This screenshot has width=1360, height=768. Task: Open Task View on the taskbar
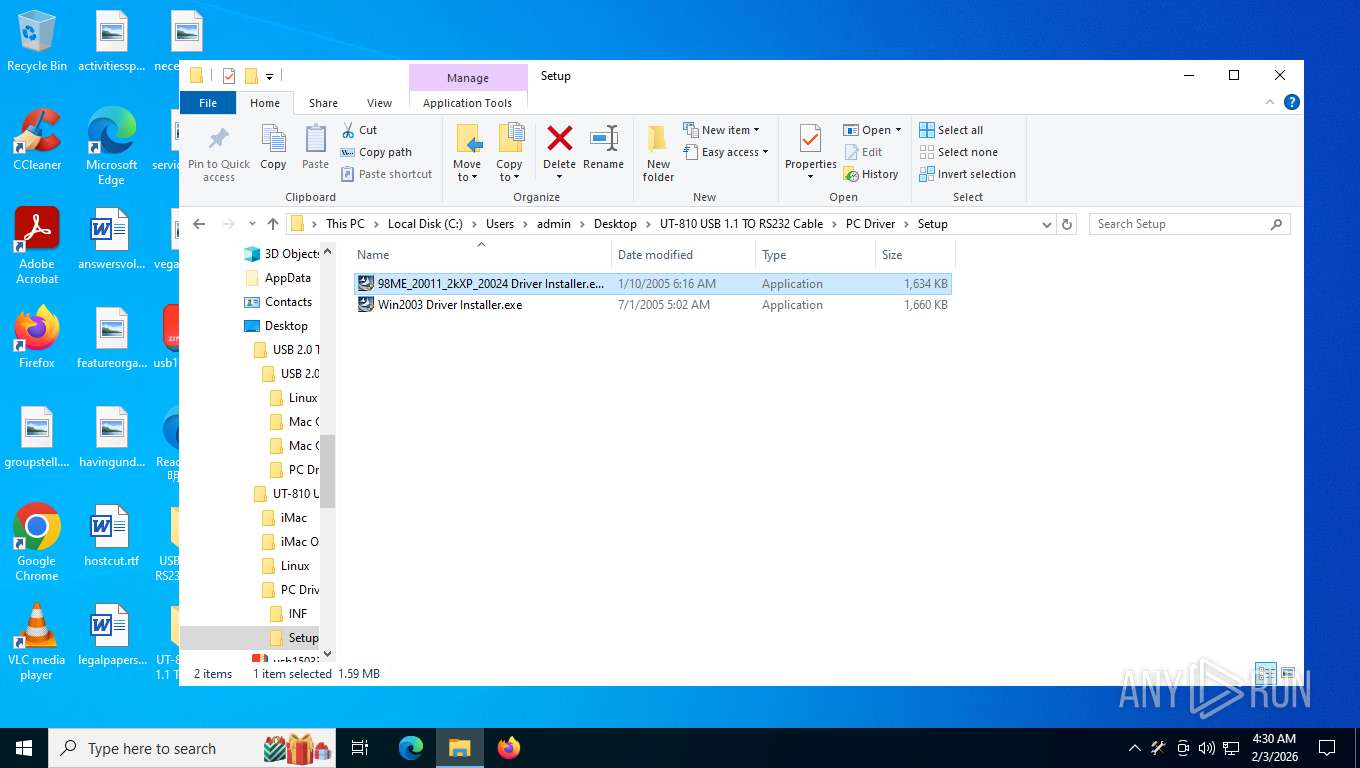pyautogui.click(x=360, y=748)
